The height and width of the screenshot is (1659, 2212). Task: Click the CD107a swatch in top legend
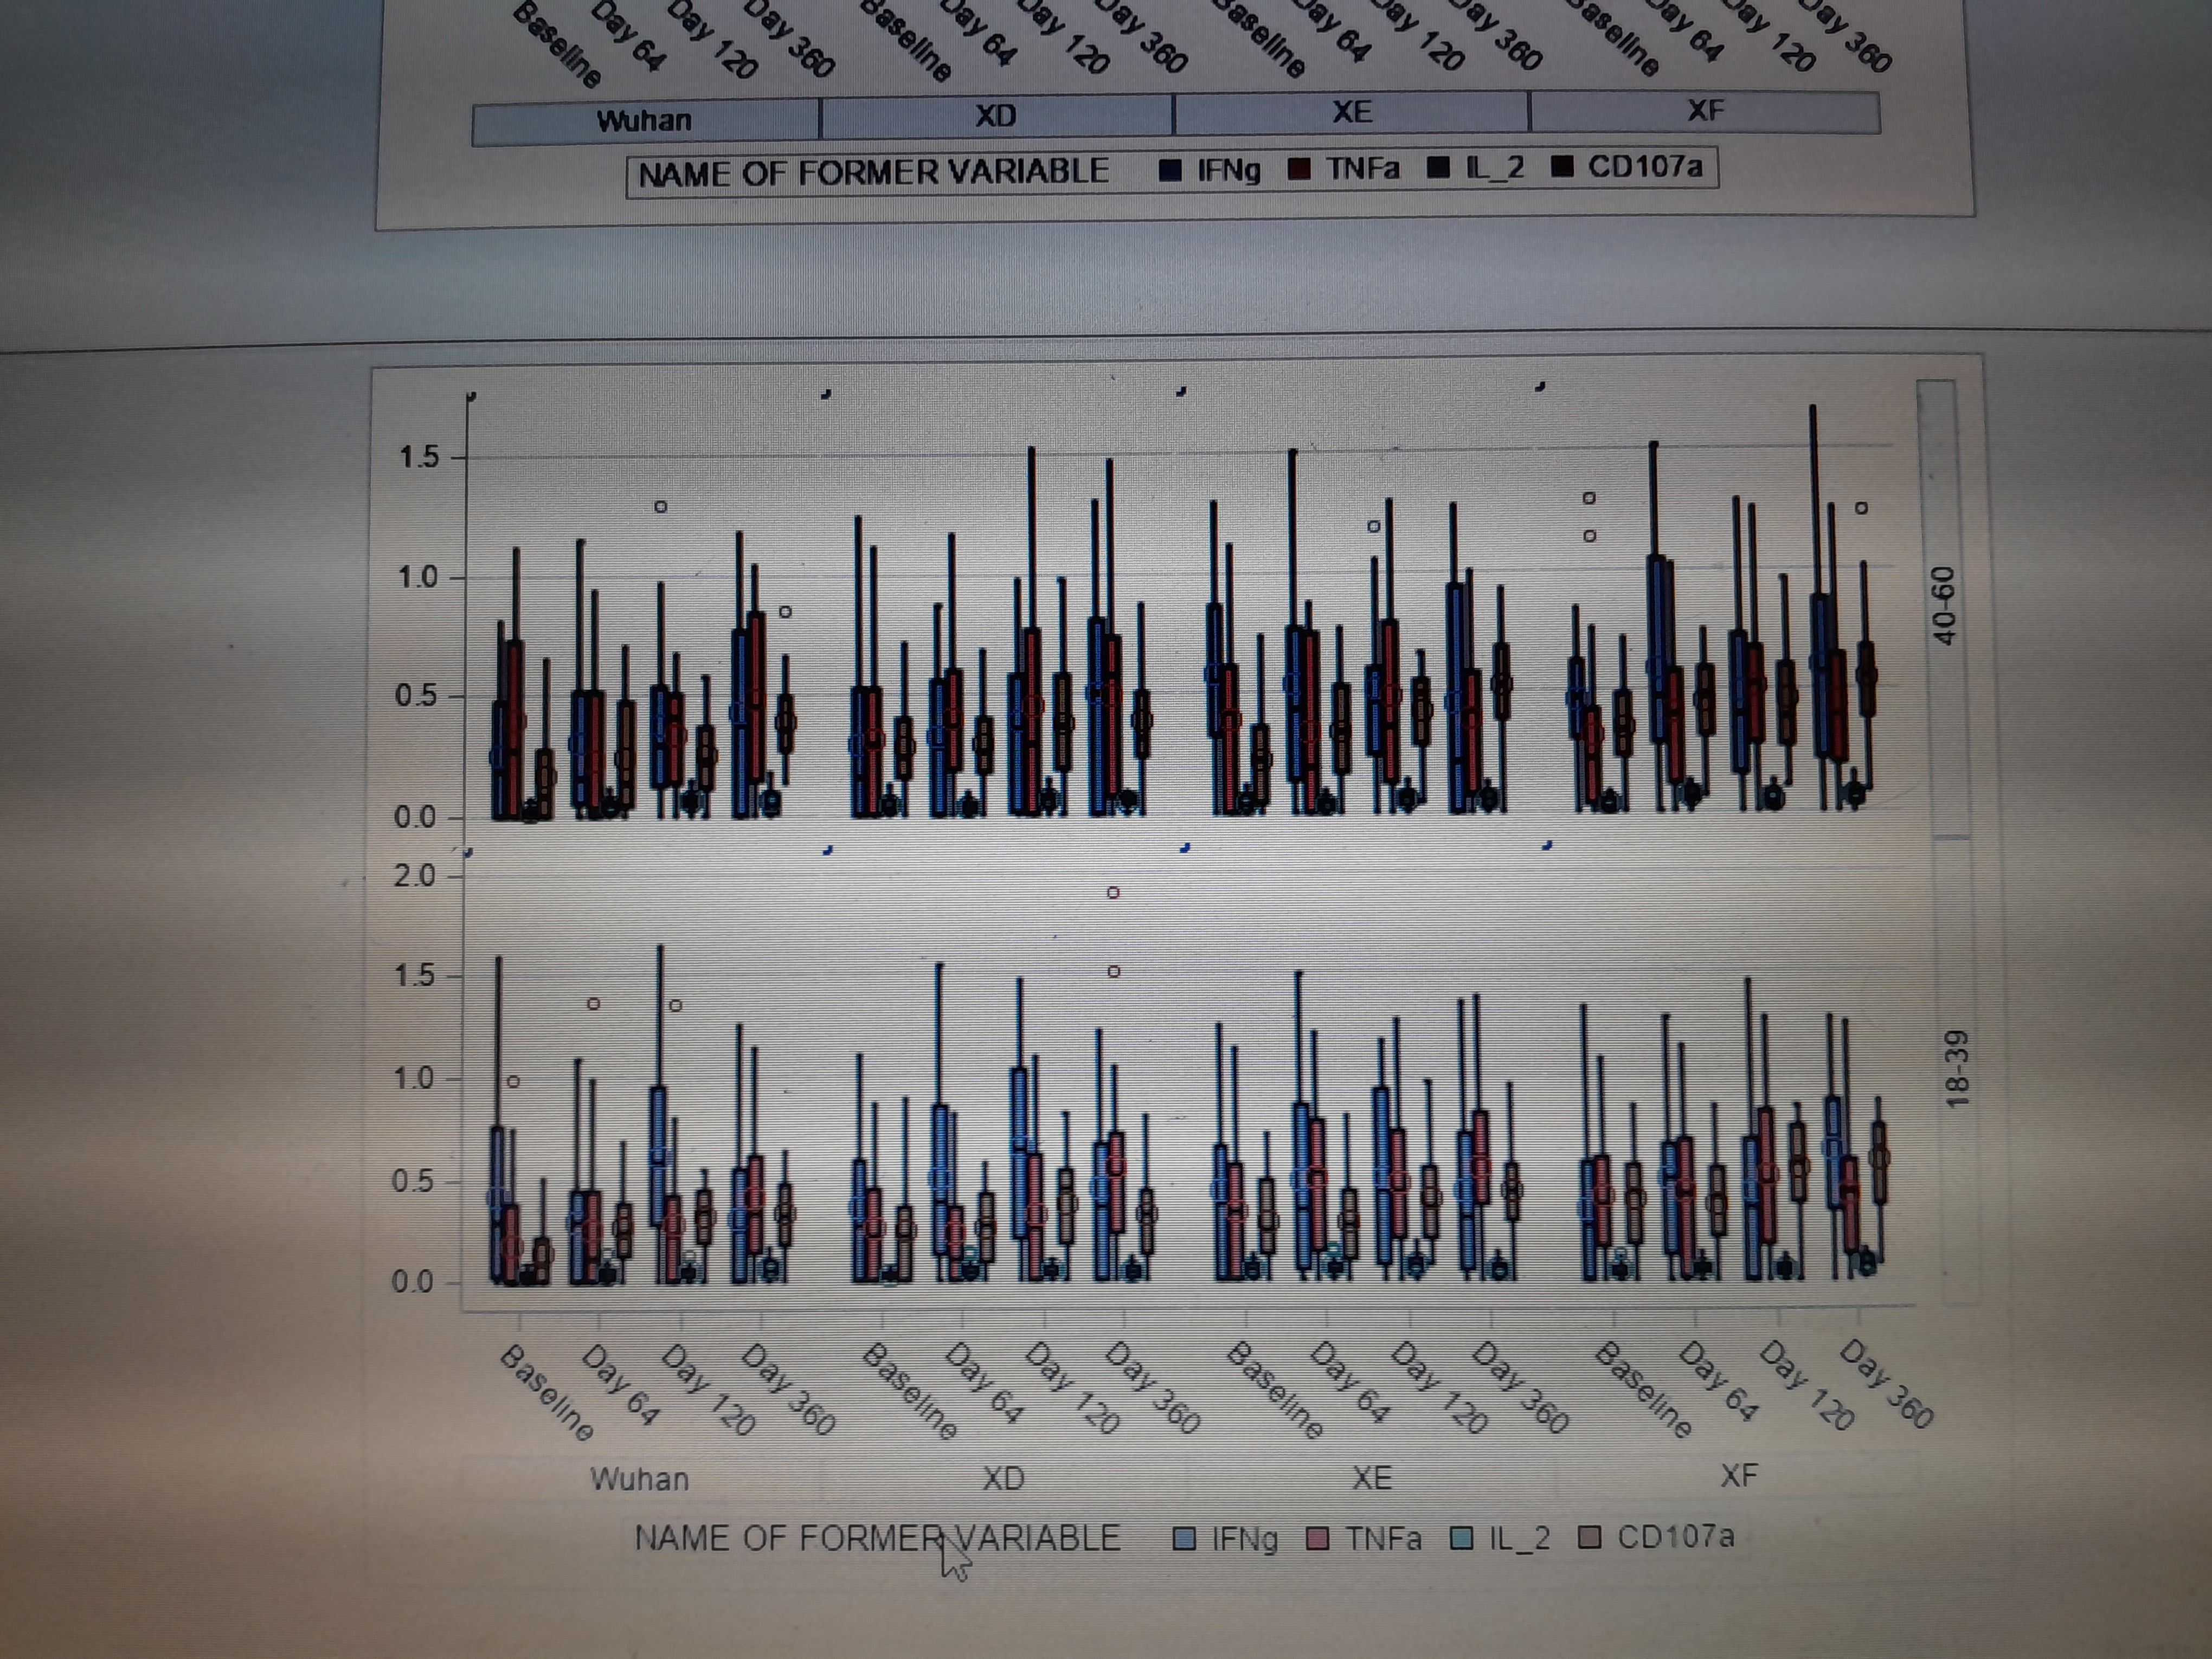1562,166
